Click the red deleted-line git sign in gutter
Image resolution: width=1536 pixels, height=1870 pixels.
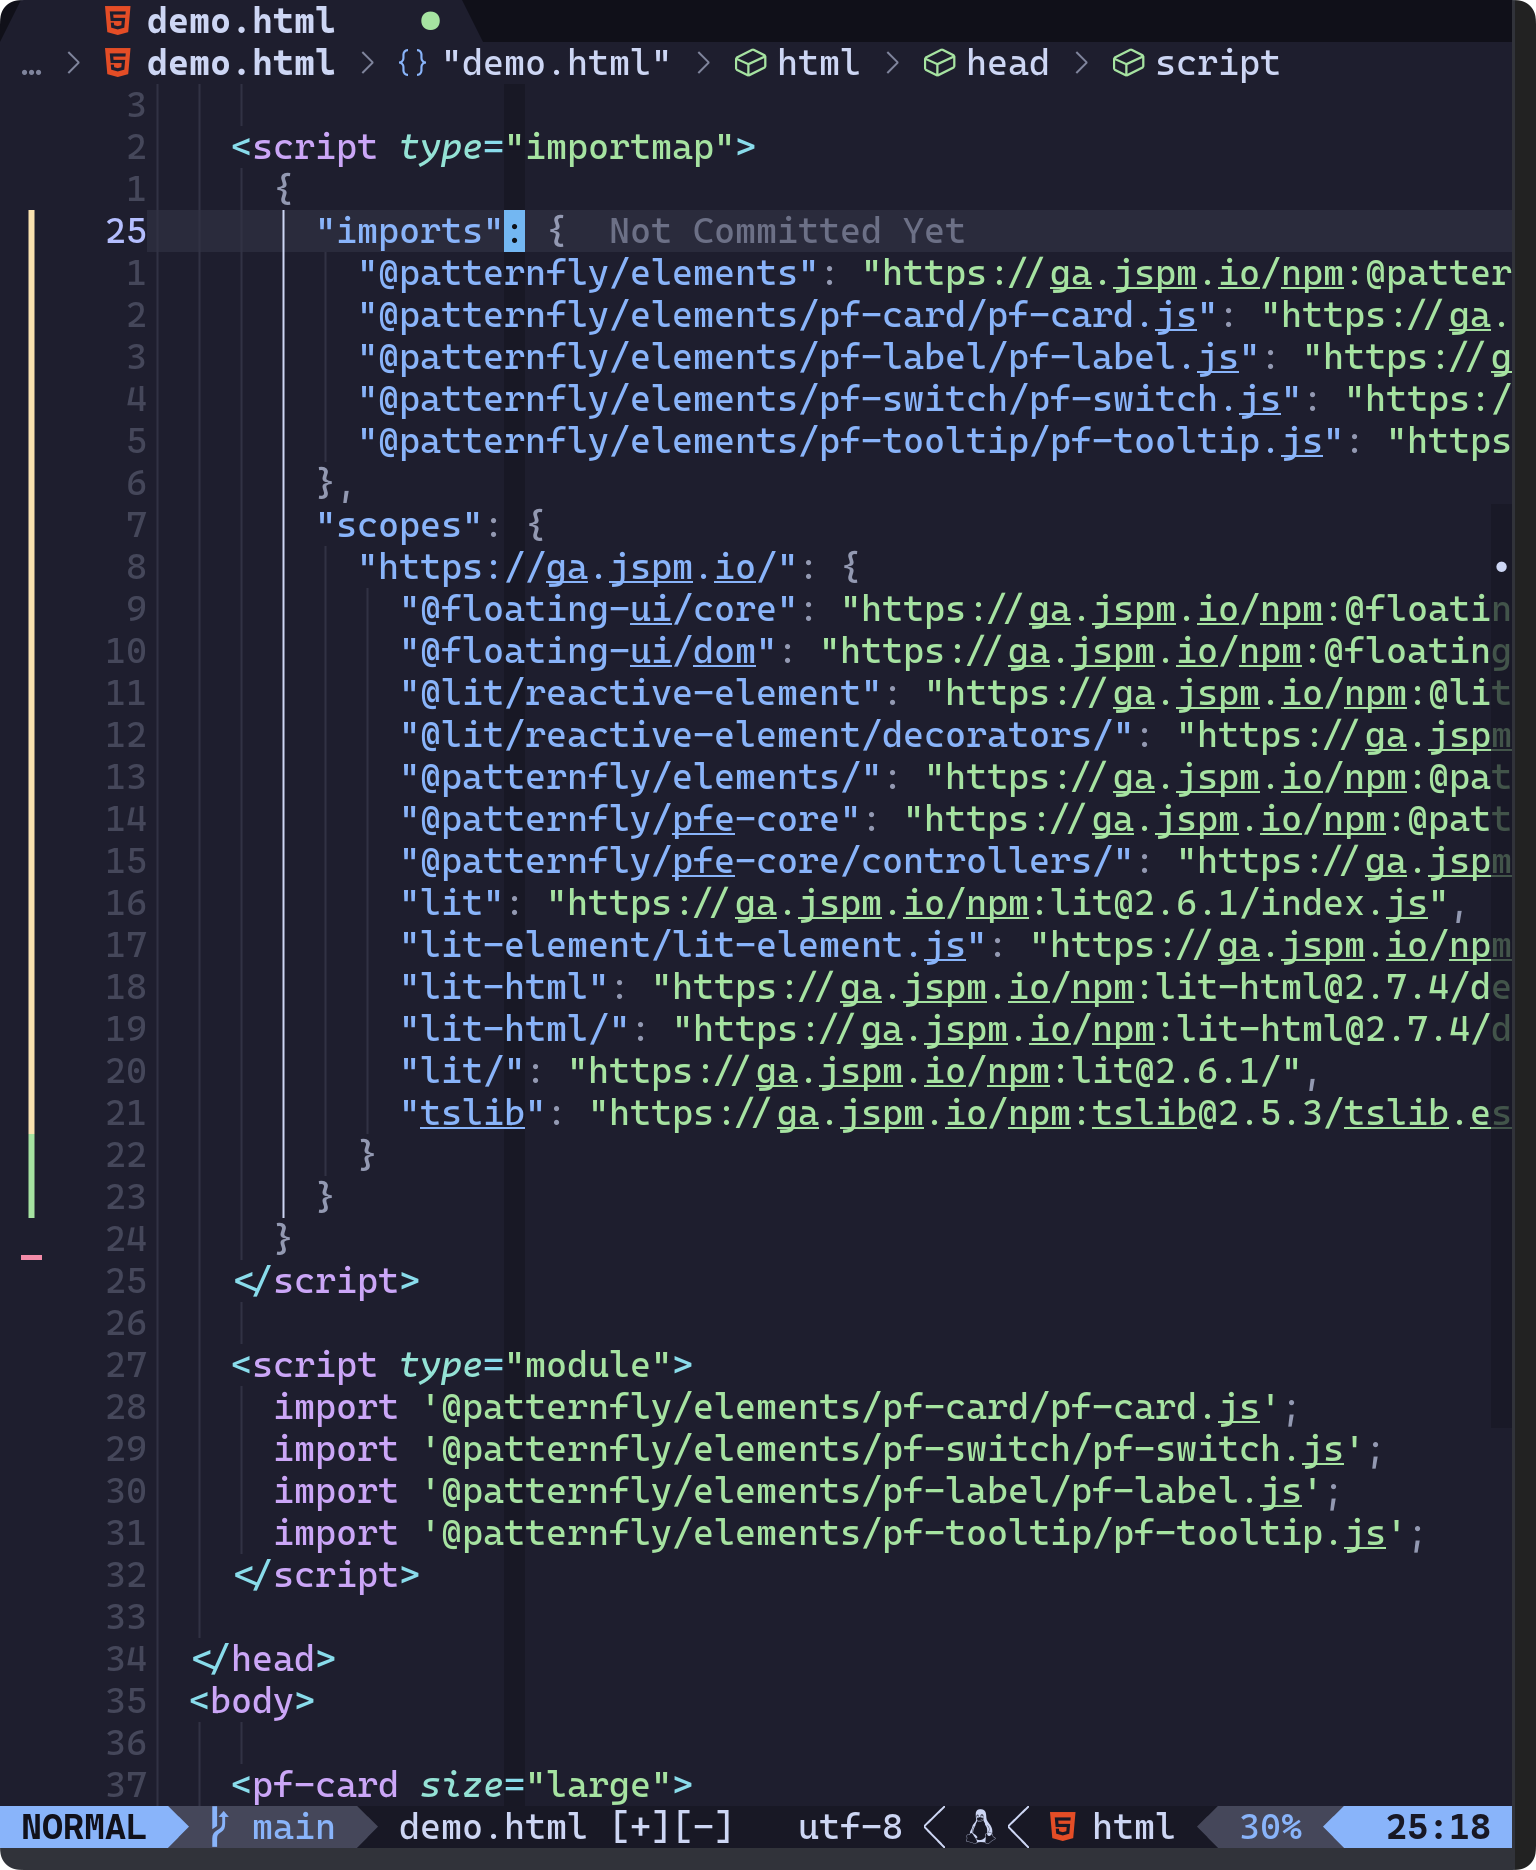click(32, 1257)
